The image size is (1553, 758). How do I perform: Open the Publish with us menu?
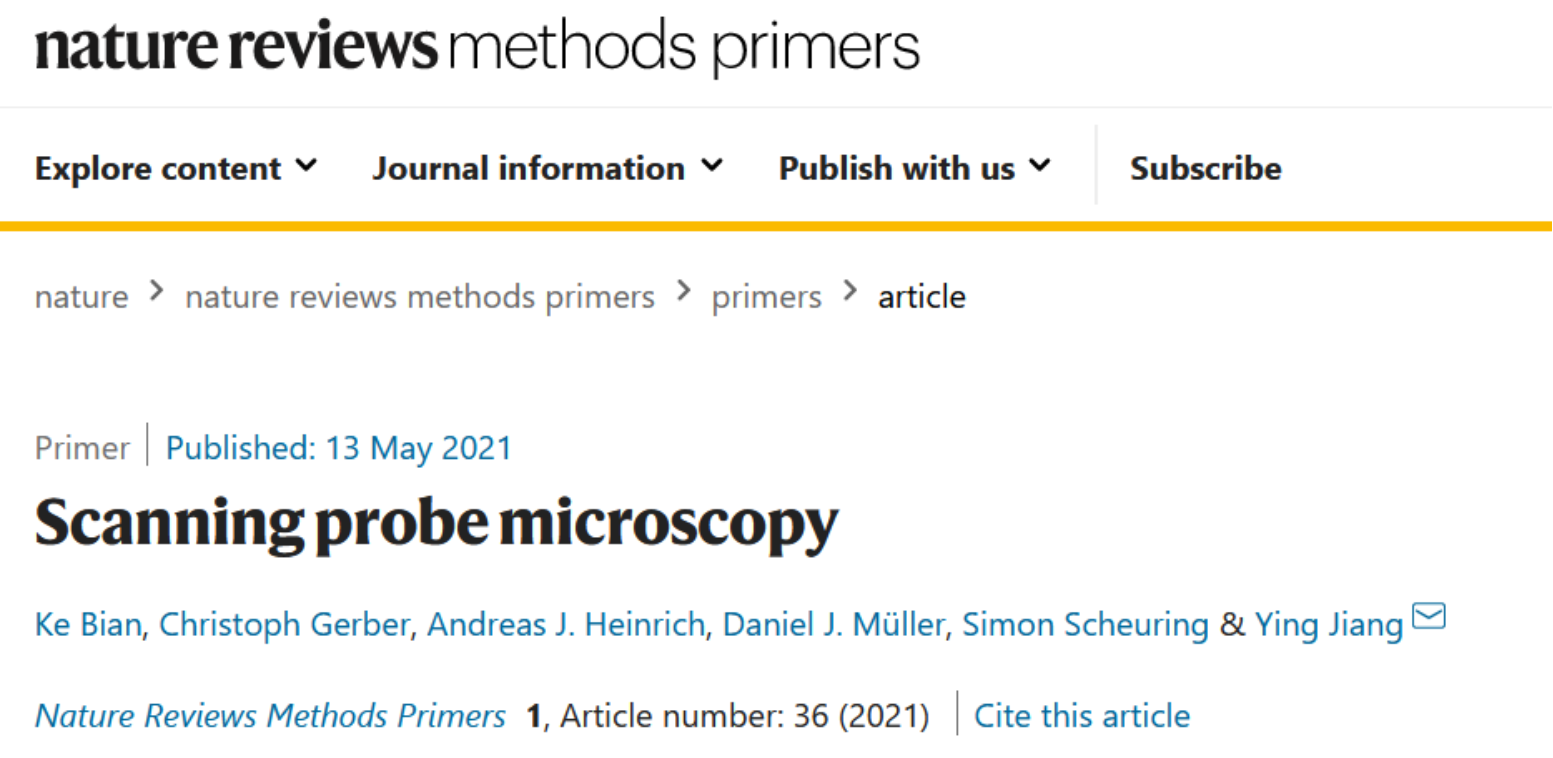(x=914, y=168)
